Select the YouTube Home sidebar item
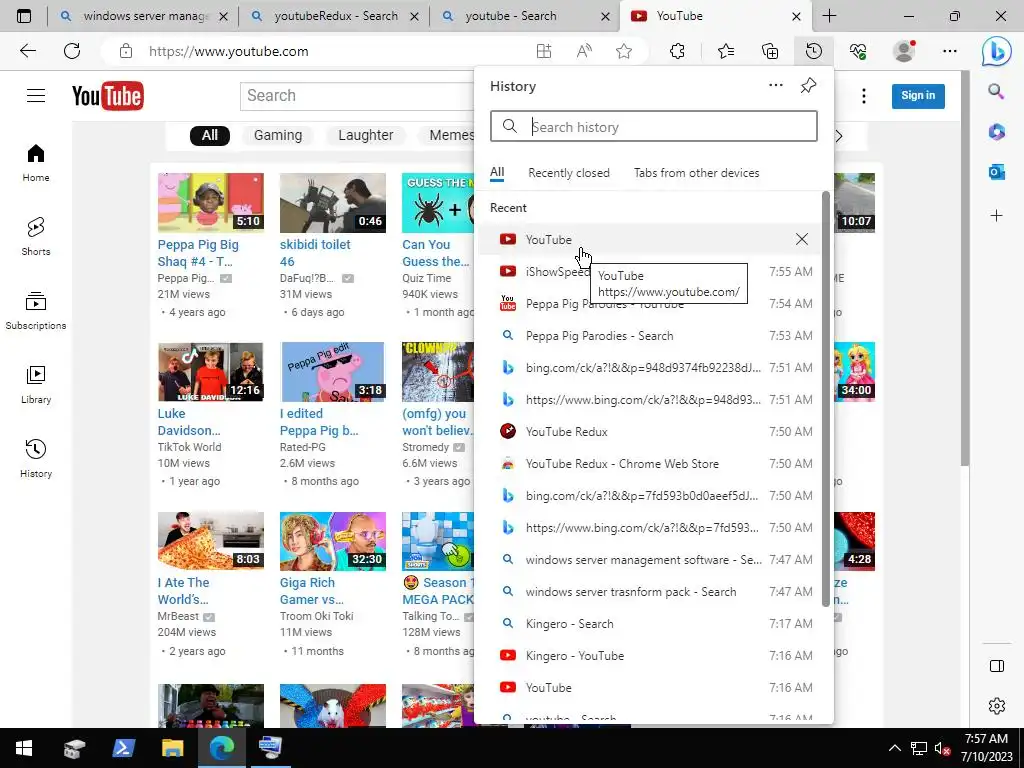The width and height of the screenshot is (1024, 768). point(36,163)
